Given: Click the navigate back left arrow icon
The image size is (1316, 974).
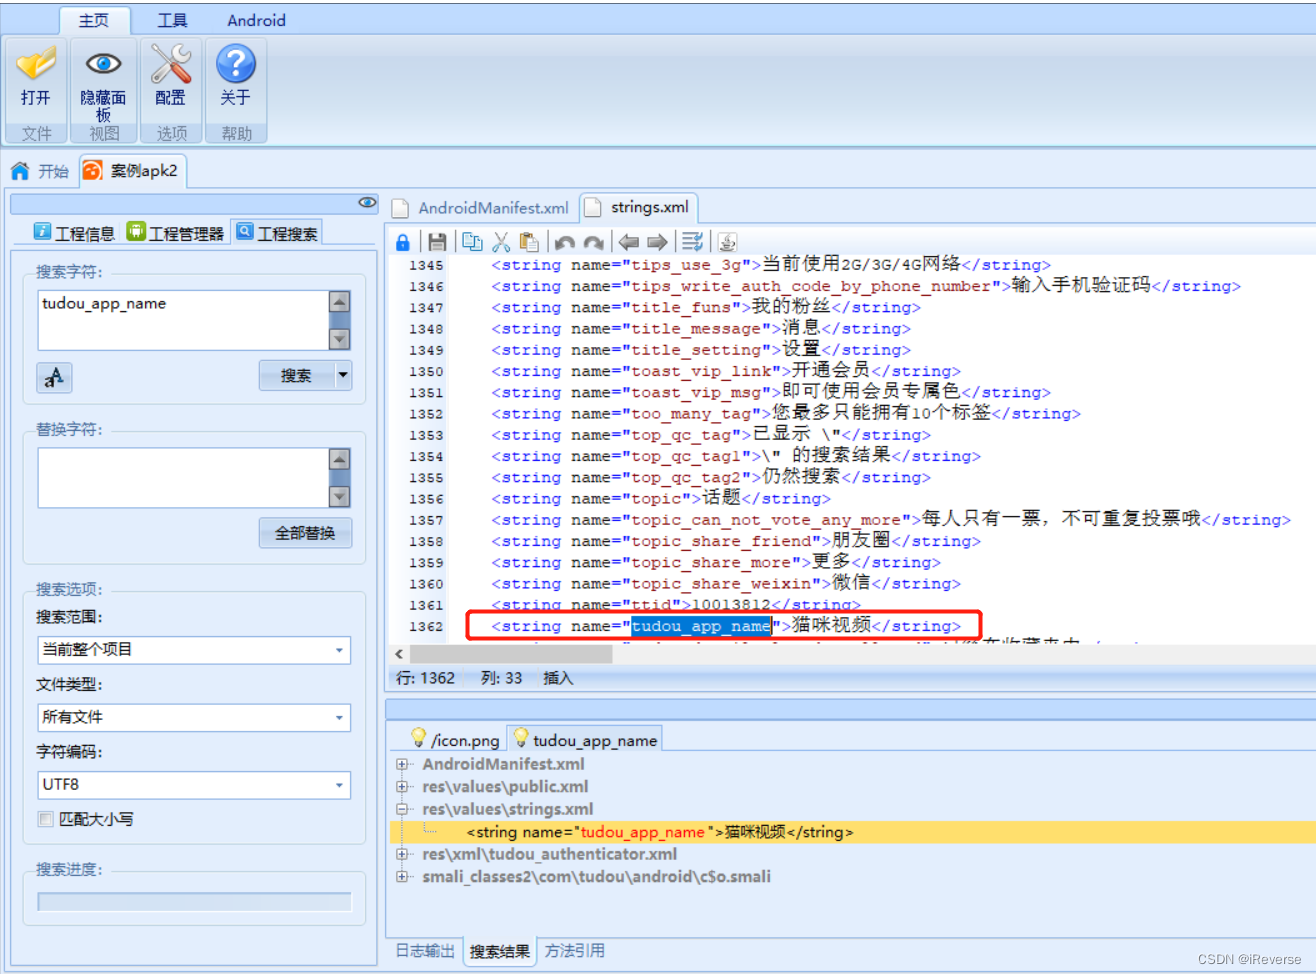Looking at the screenshot, I should (629, 242).
